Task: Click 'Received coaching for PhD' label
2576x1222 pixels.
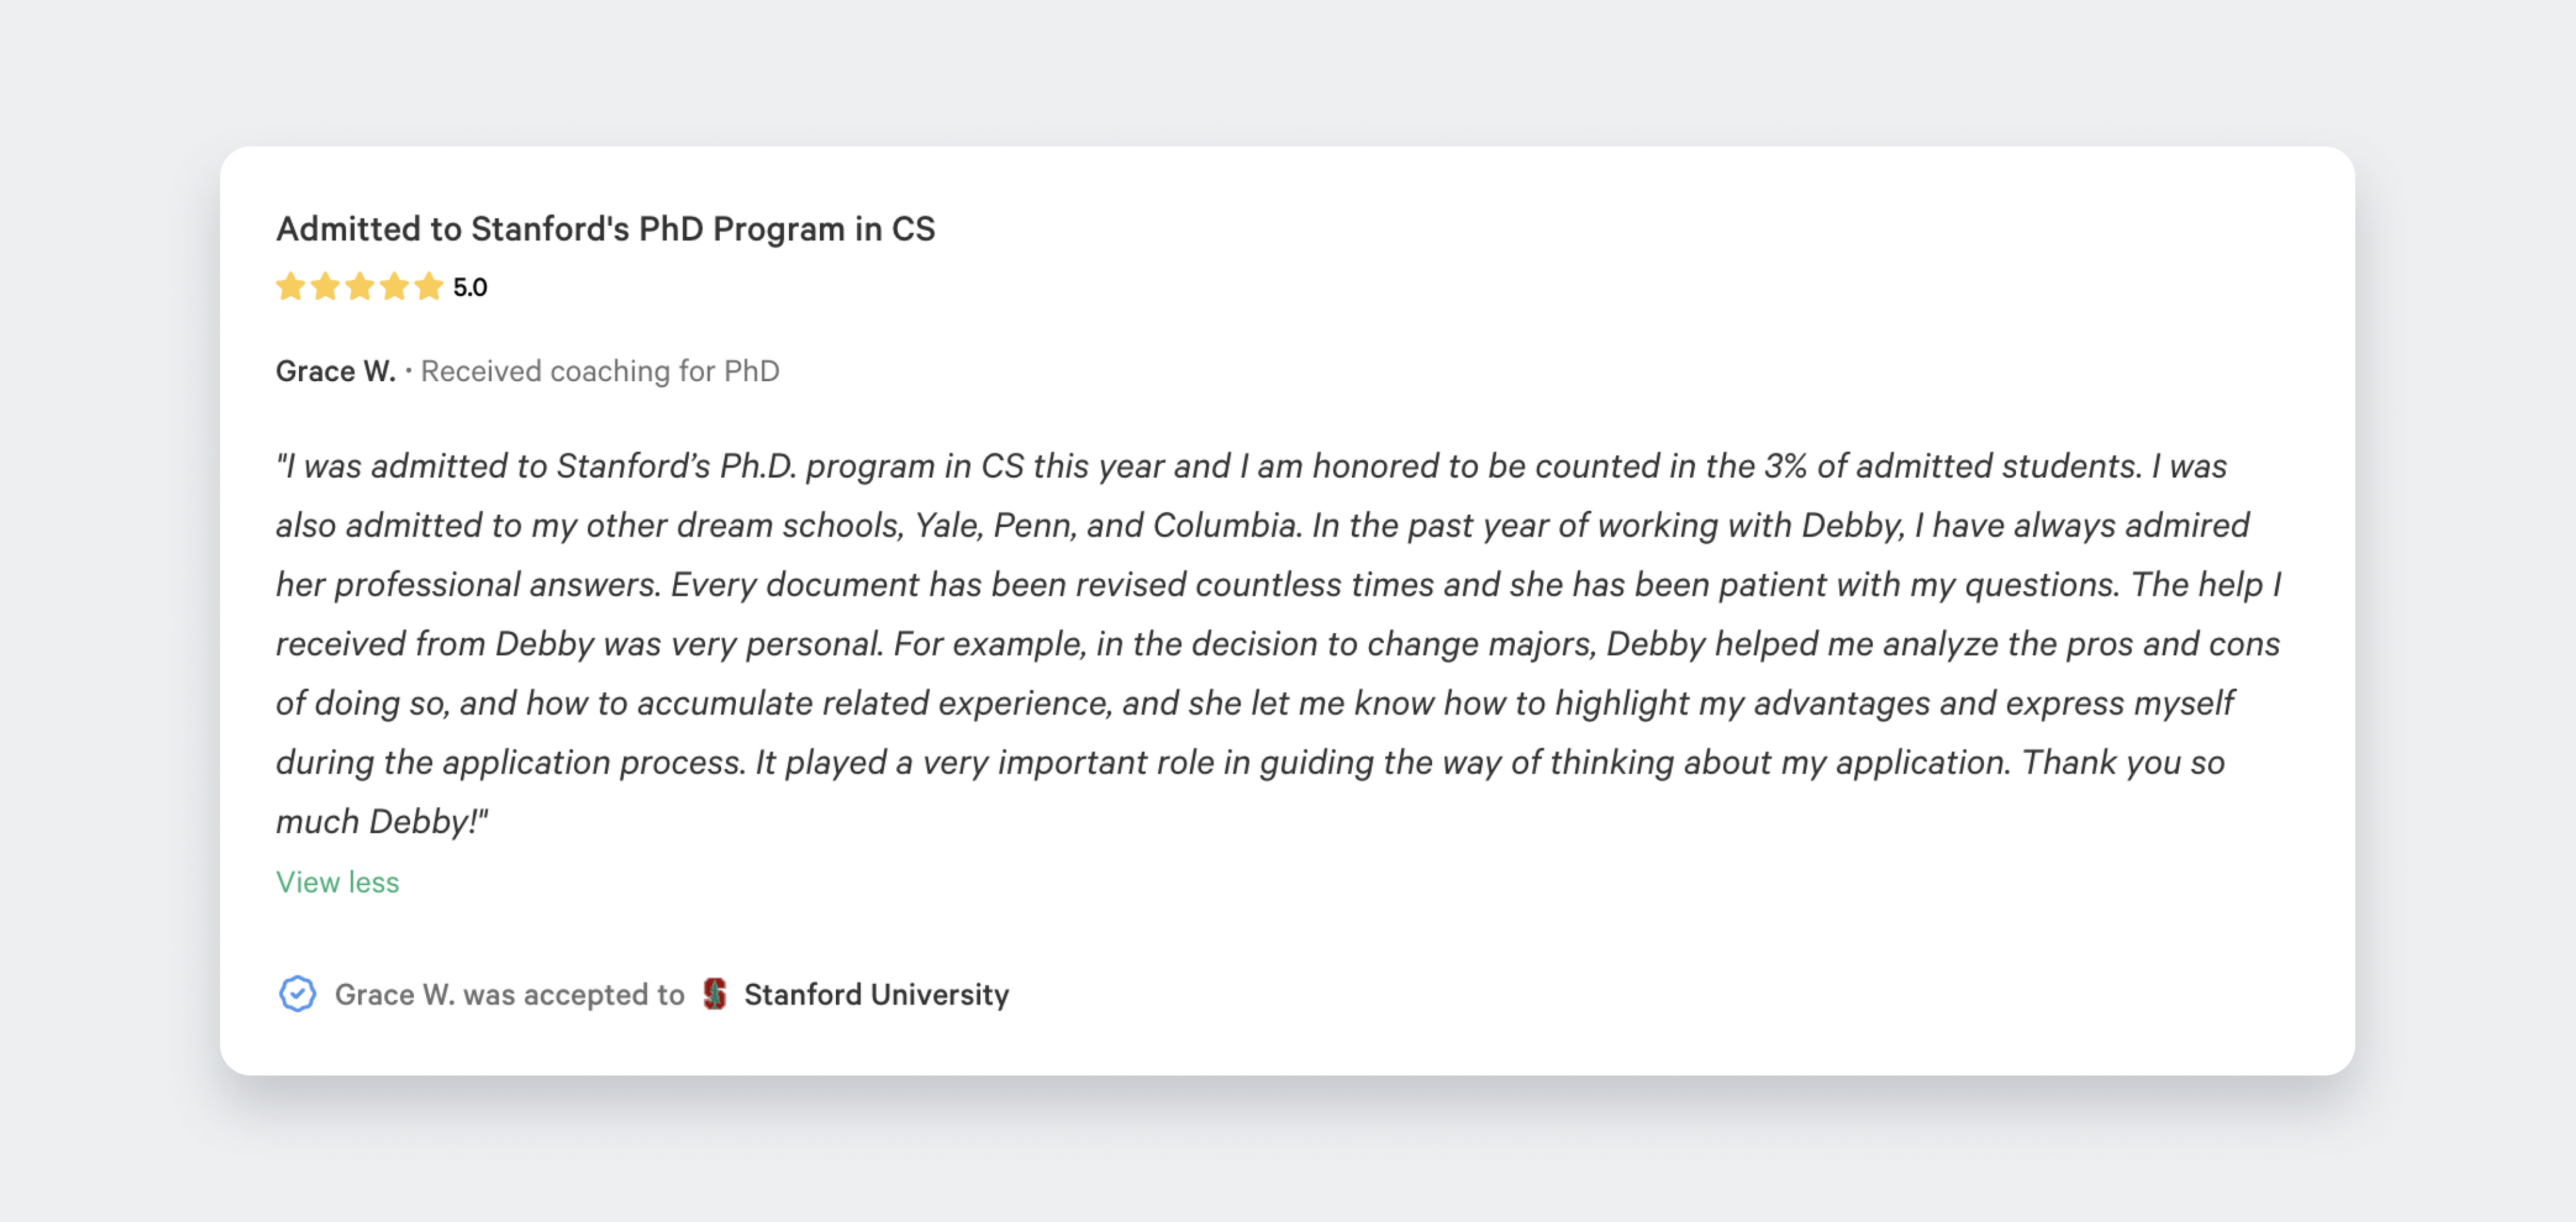Action: pos(599,371)
